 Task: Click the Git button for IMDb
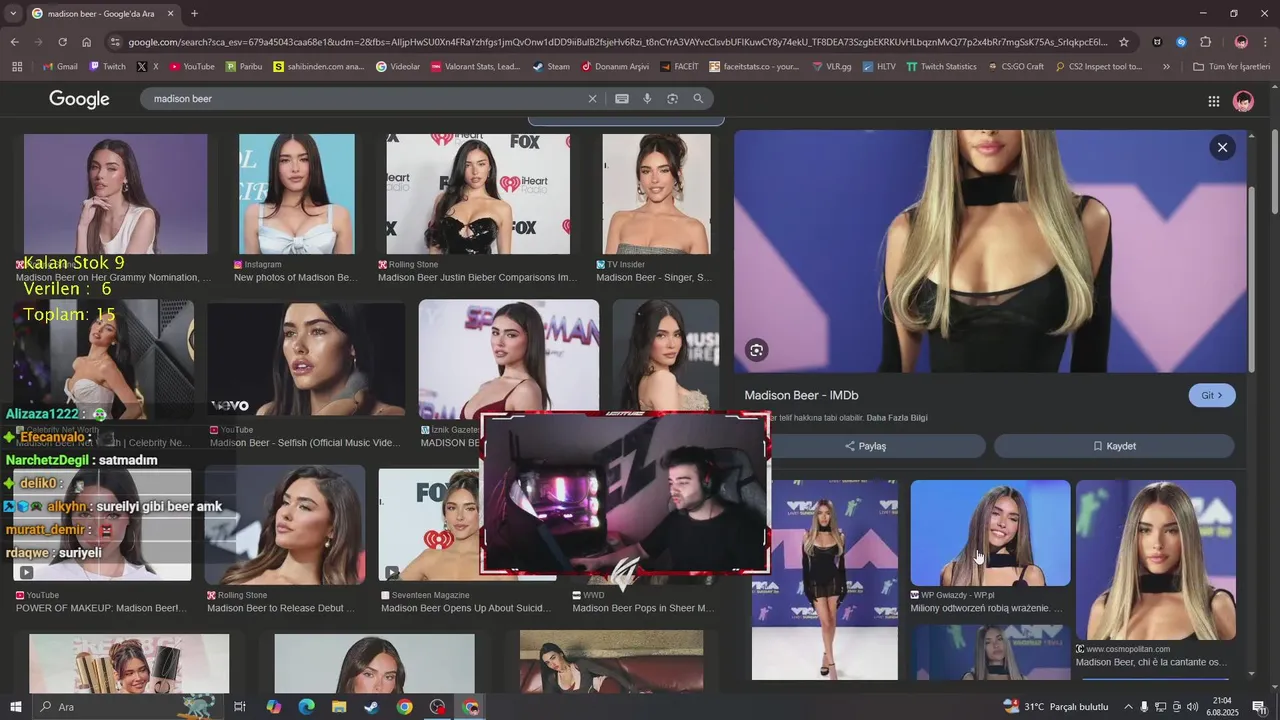point(1212,395)
